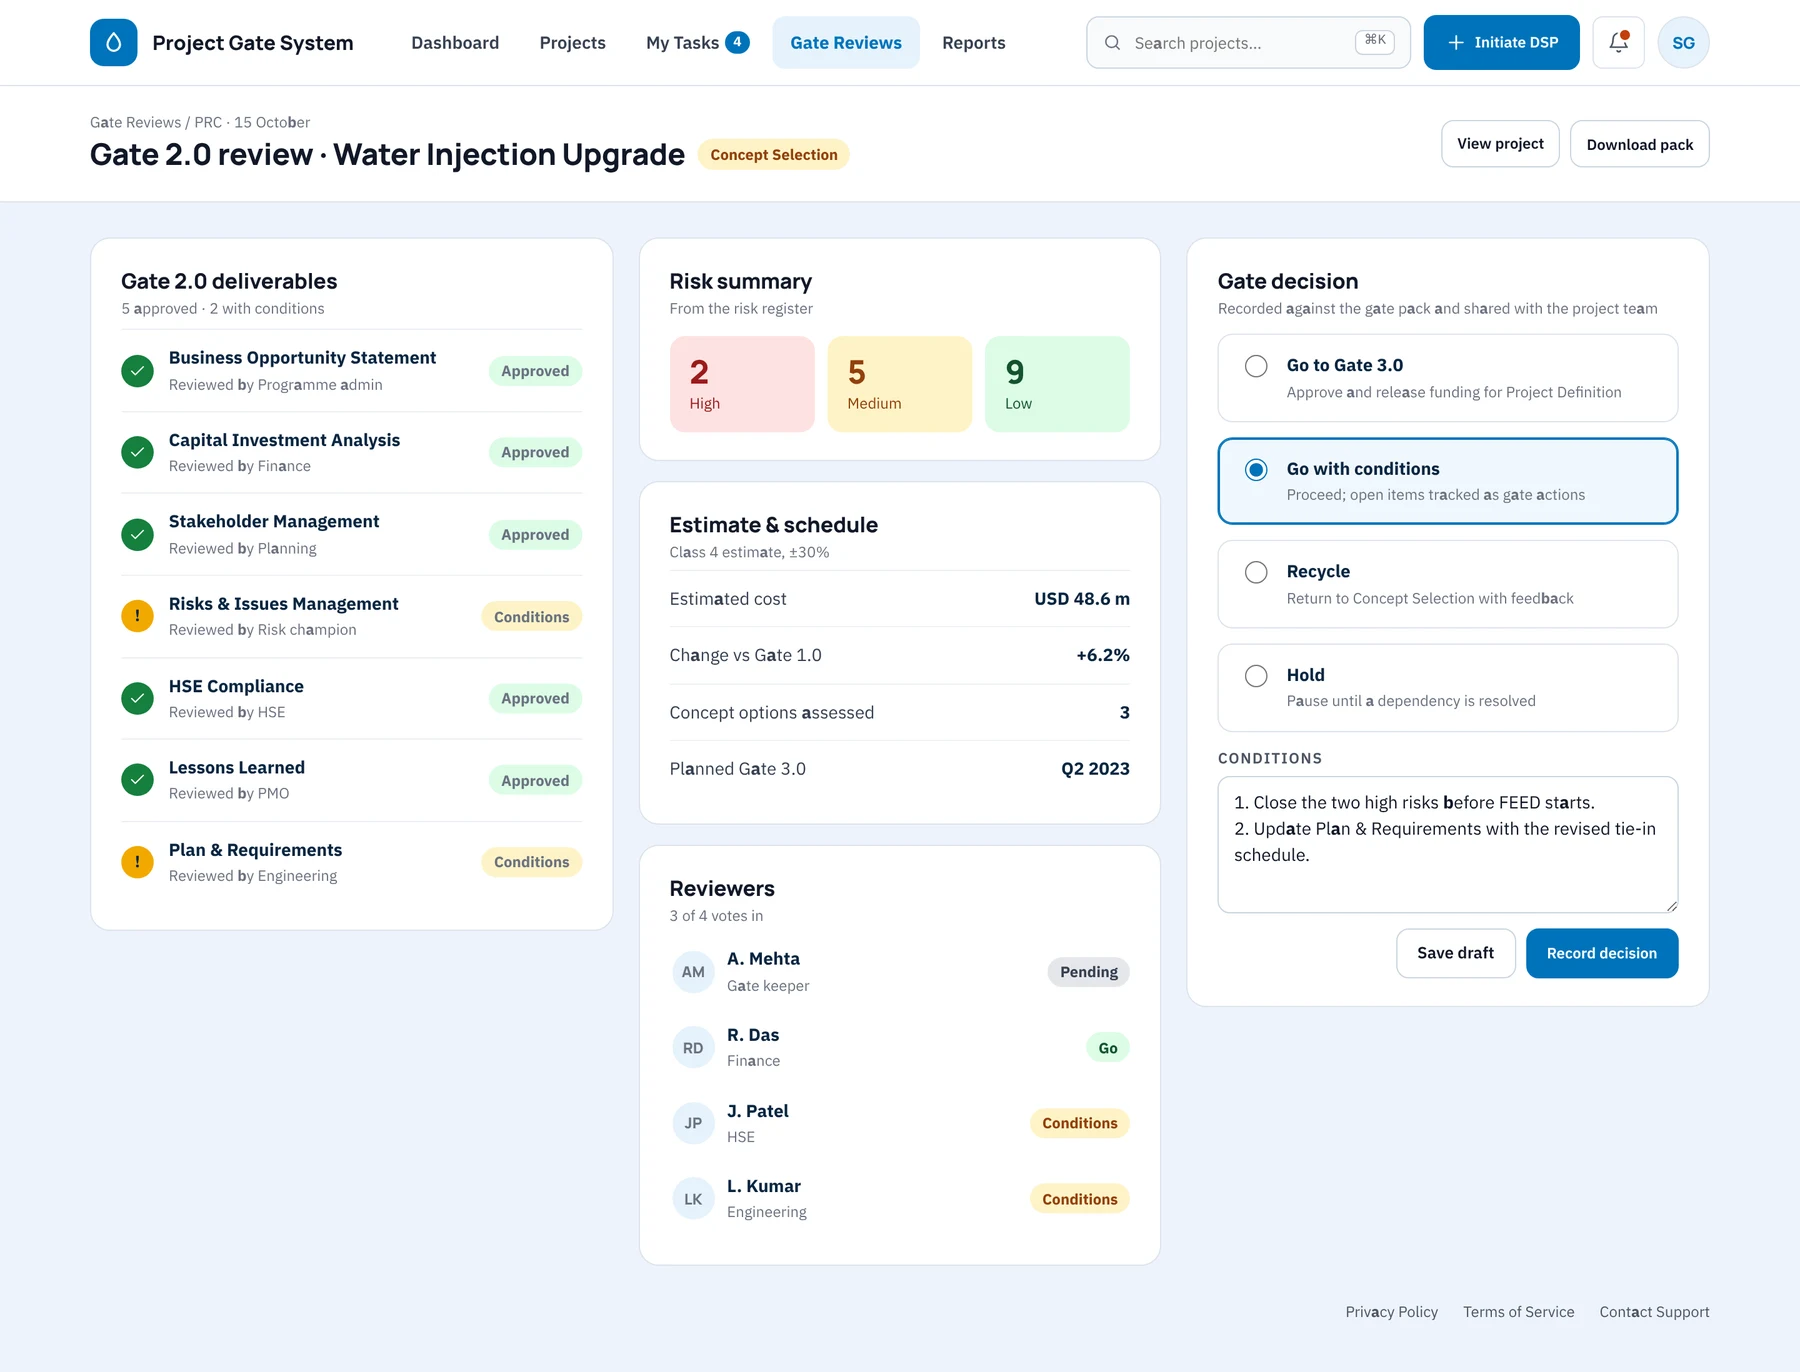Select the Go to Gate 3.0 radio option
The width and height of the screenshot is (1800, 1372).
pyautogui.click(x=1256, y=366)
